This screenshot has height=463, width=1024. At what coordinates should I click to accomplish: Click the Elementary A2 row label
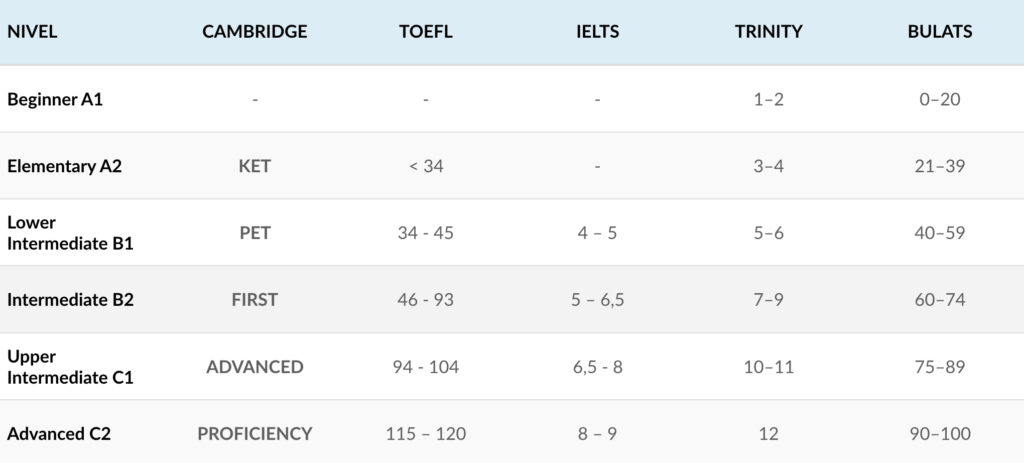pyautogui.click(x=64, y=166)
